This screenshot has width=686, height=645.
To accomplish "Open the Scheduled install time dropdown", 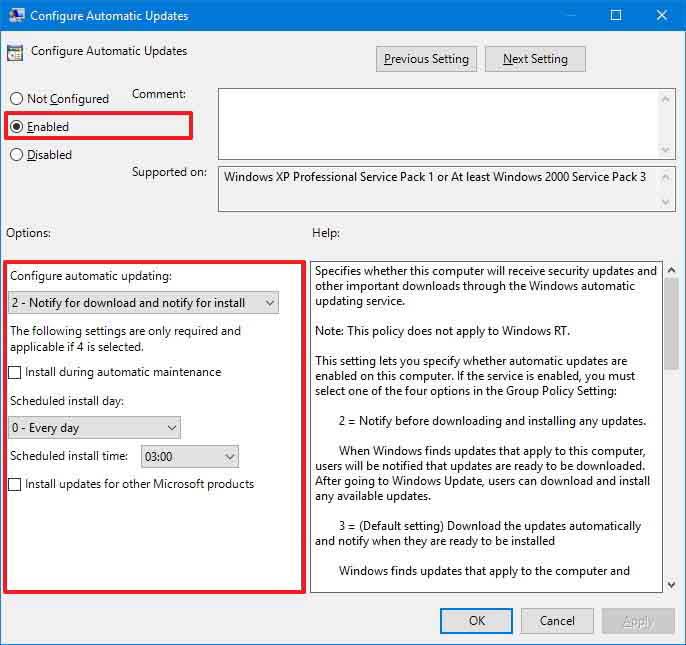I will click(x=190, y=457).
